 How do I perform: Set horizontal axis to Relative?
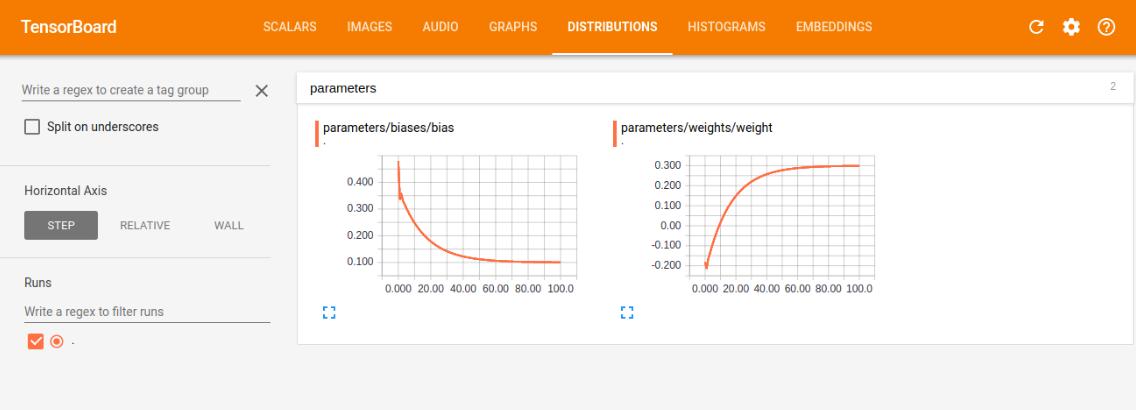coord(145,225)
